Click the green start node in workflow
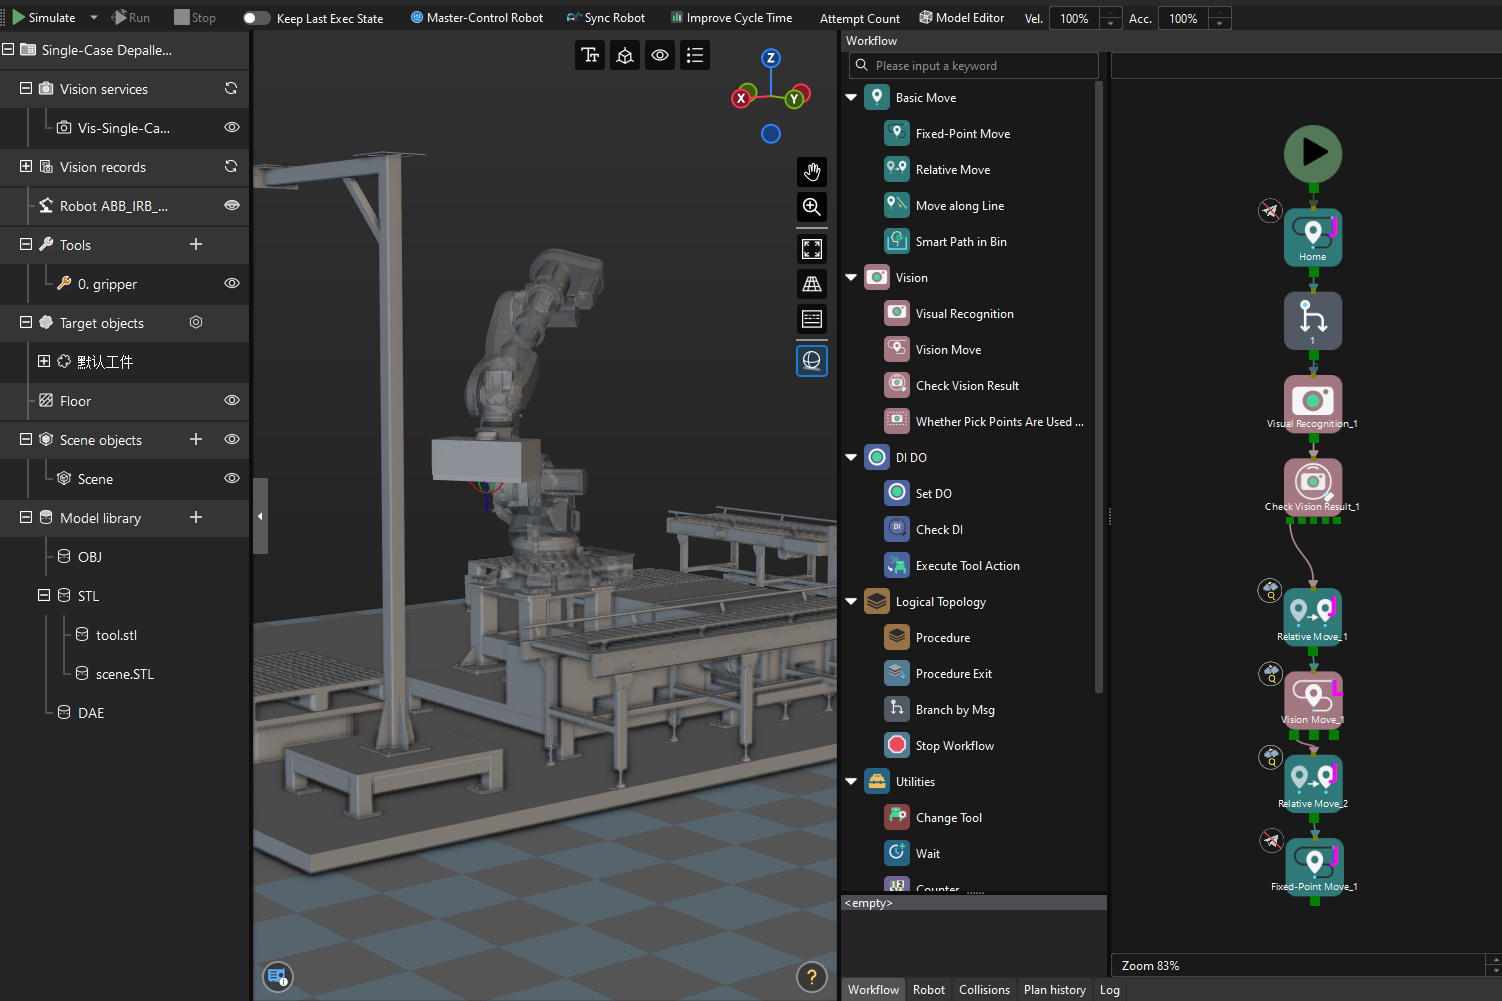The width and height of the screenshot is (1502, 1001). tap(1312, 154)
